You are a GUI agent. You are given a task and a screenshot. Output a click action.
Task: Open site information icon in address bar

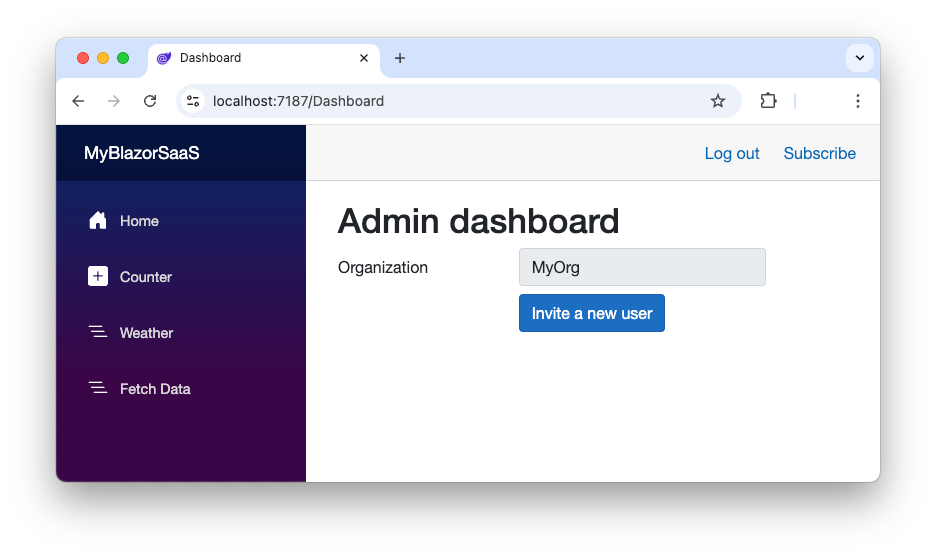pyautogui.click(x=193, y=101)
